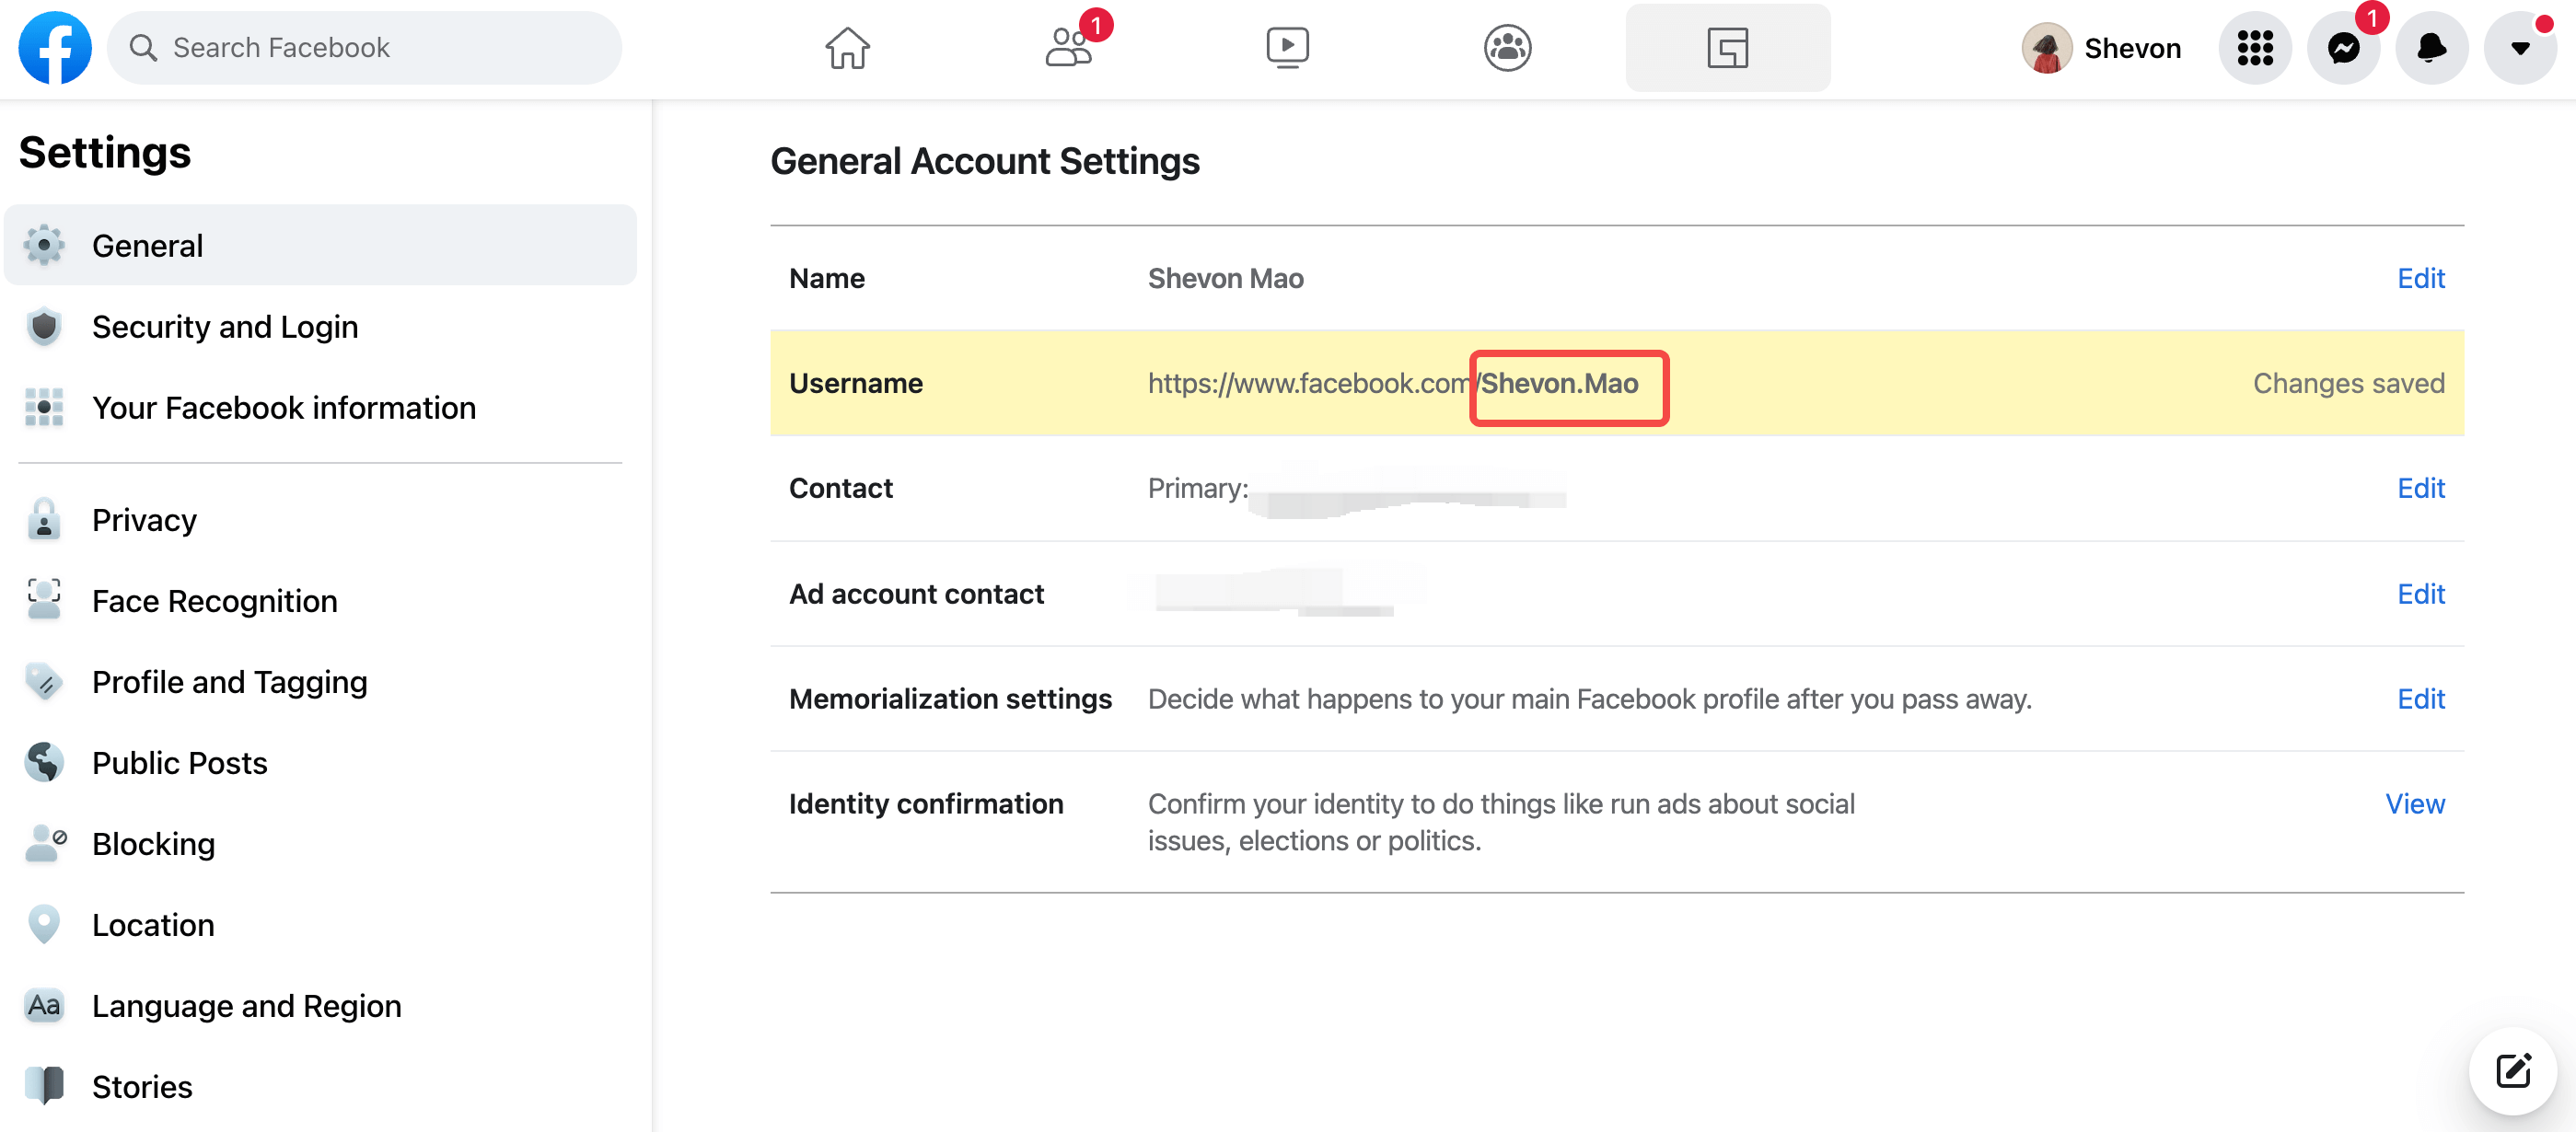Open the Pages tab in top navigation
The height and width of the screenshot is (1132, 2576).
pyautogui.click(x=1727, y=47)
